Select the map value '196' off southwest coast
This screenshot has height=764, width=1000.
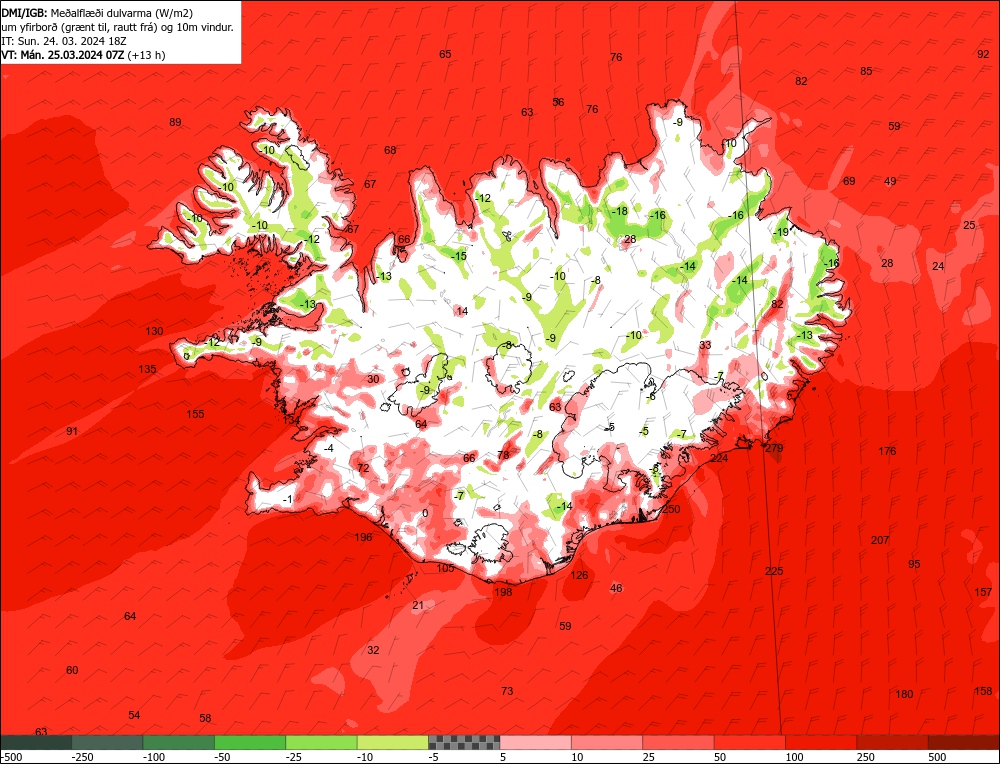pos(363,537)
